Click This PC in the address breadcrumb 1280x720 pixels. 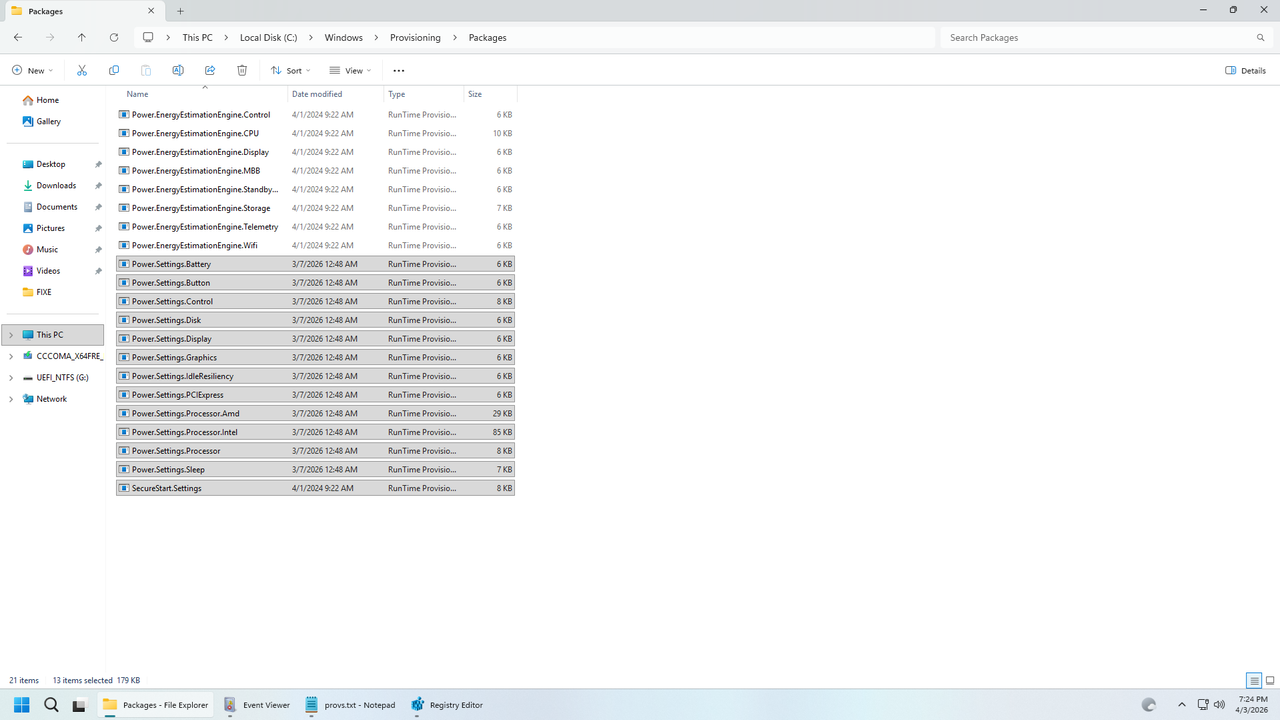pyautogui.click(x=197, y=38)
